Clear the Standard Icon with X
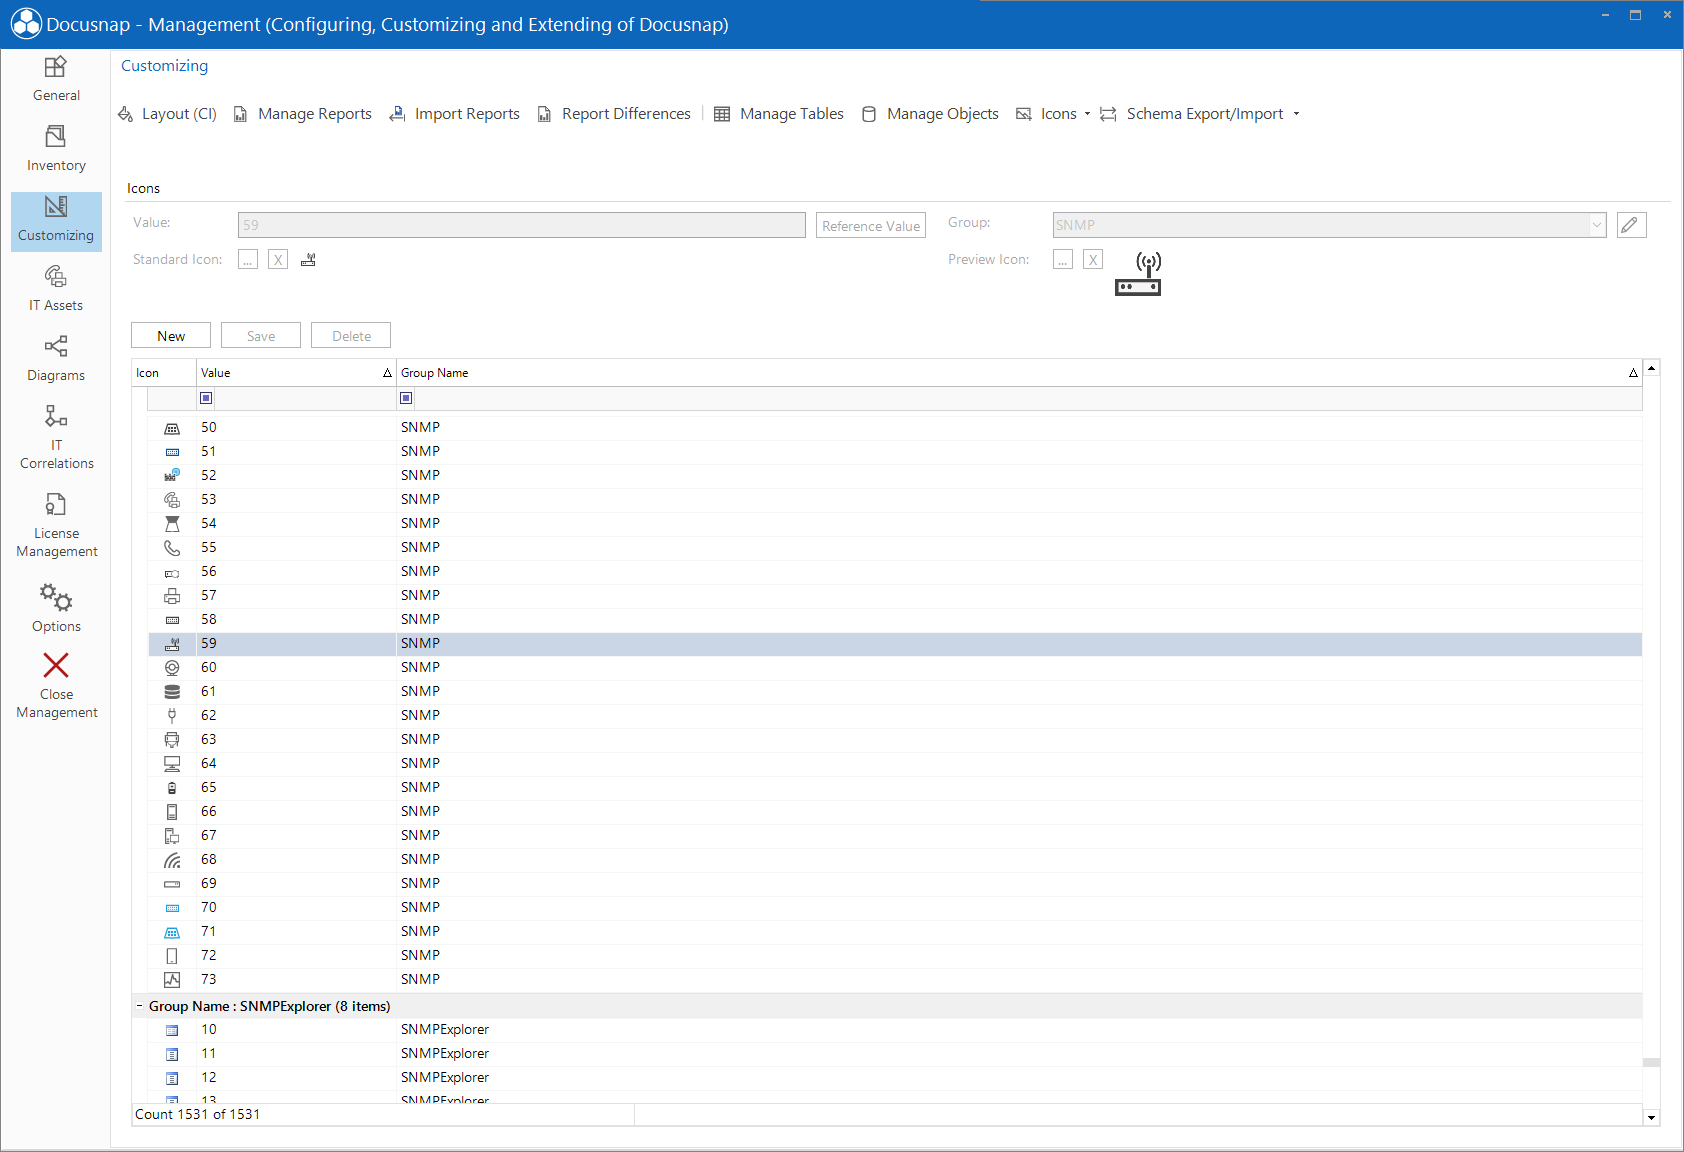 pyautogui.click(x=278, y=260)
